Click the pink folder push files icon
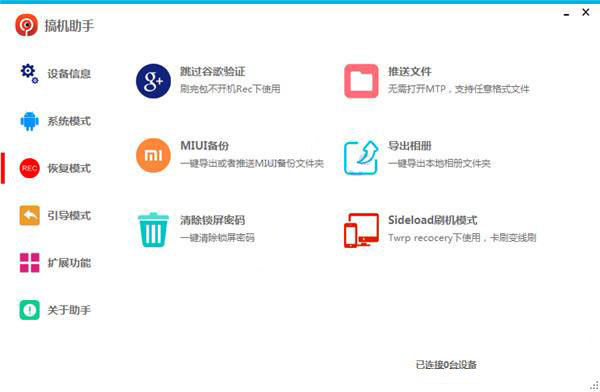600x392 pixels. (x=361, y=81)
